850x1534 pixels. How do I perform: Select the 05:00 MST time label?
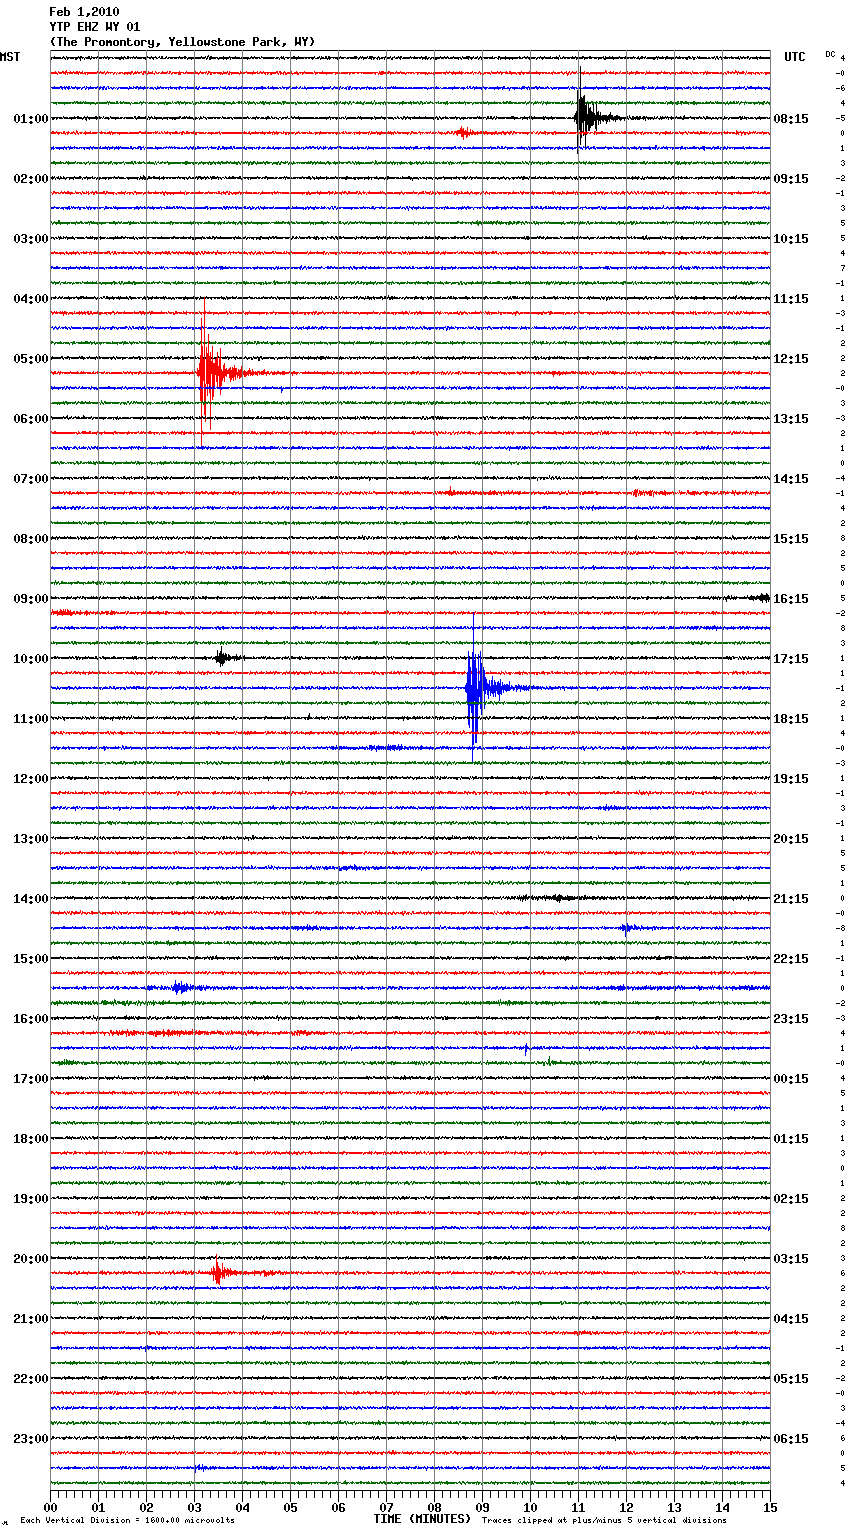pyautogui.click(x=31, y=359)
